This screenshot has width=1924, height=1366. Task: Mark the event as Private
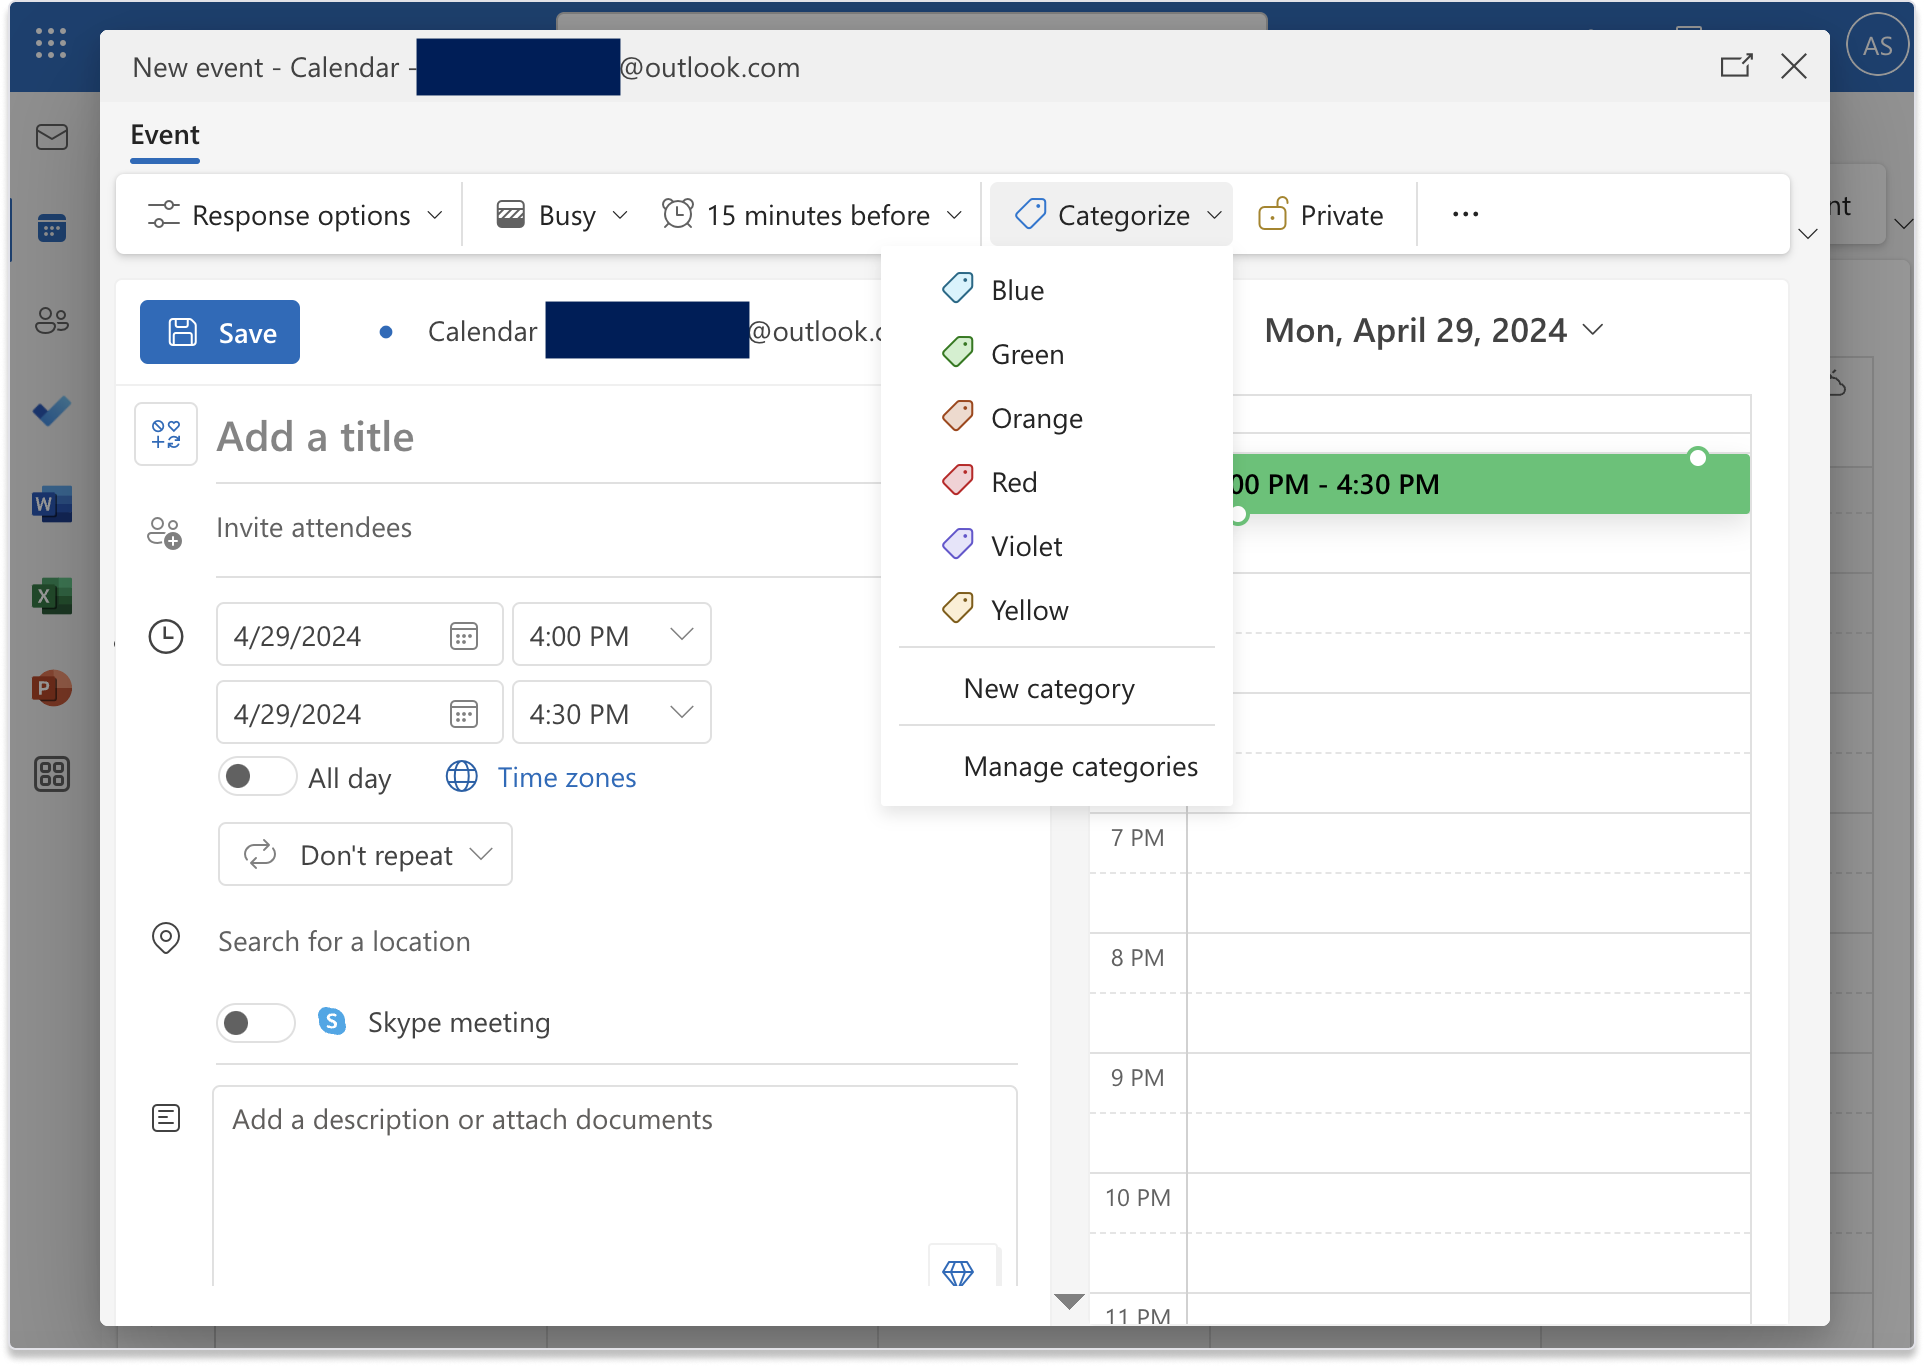(x=1320, y=214)
